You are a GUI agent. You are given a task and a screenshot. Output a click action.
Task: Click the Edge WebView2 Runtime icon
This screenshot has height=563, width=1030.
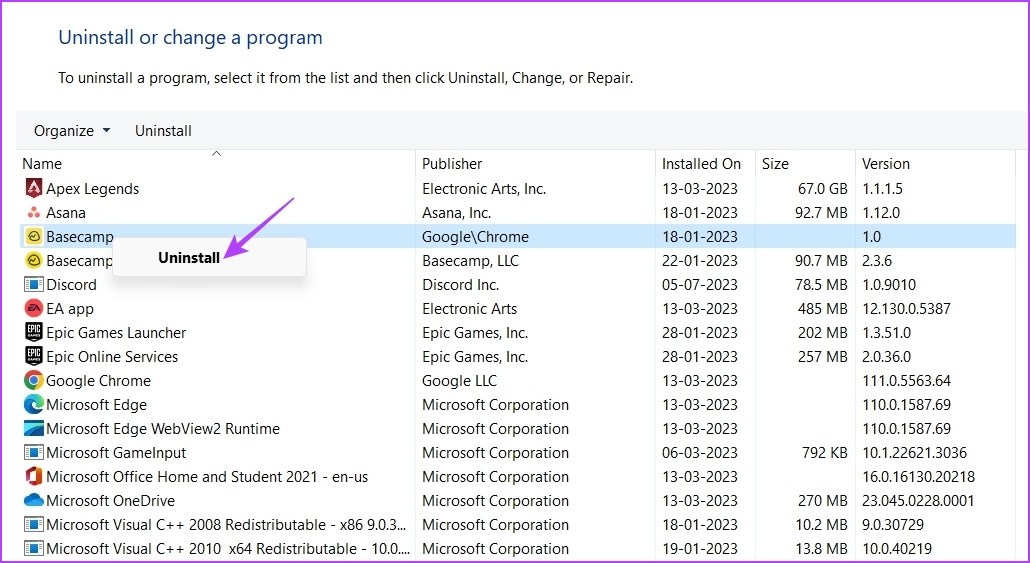[x=34, y=428]
